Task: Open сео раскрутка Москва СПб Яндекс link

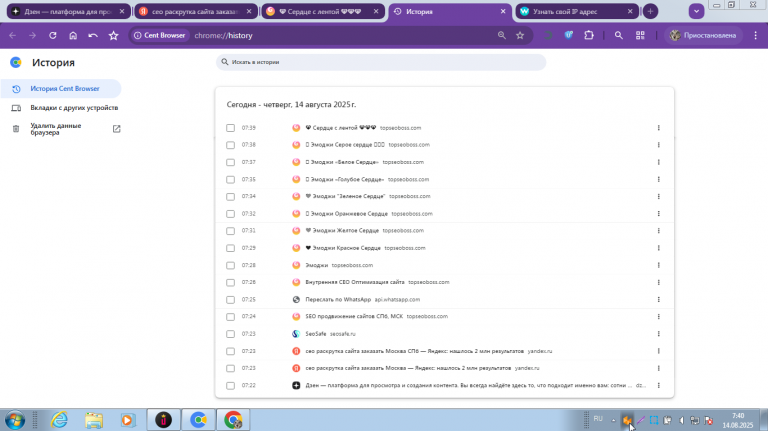Action: [x=414, y=351]
